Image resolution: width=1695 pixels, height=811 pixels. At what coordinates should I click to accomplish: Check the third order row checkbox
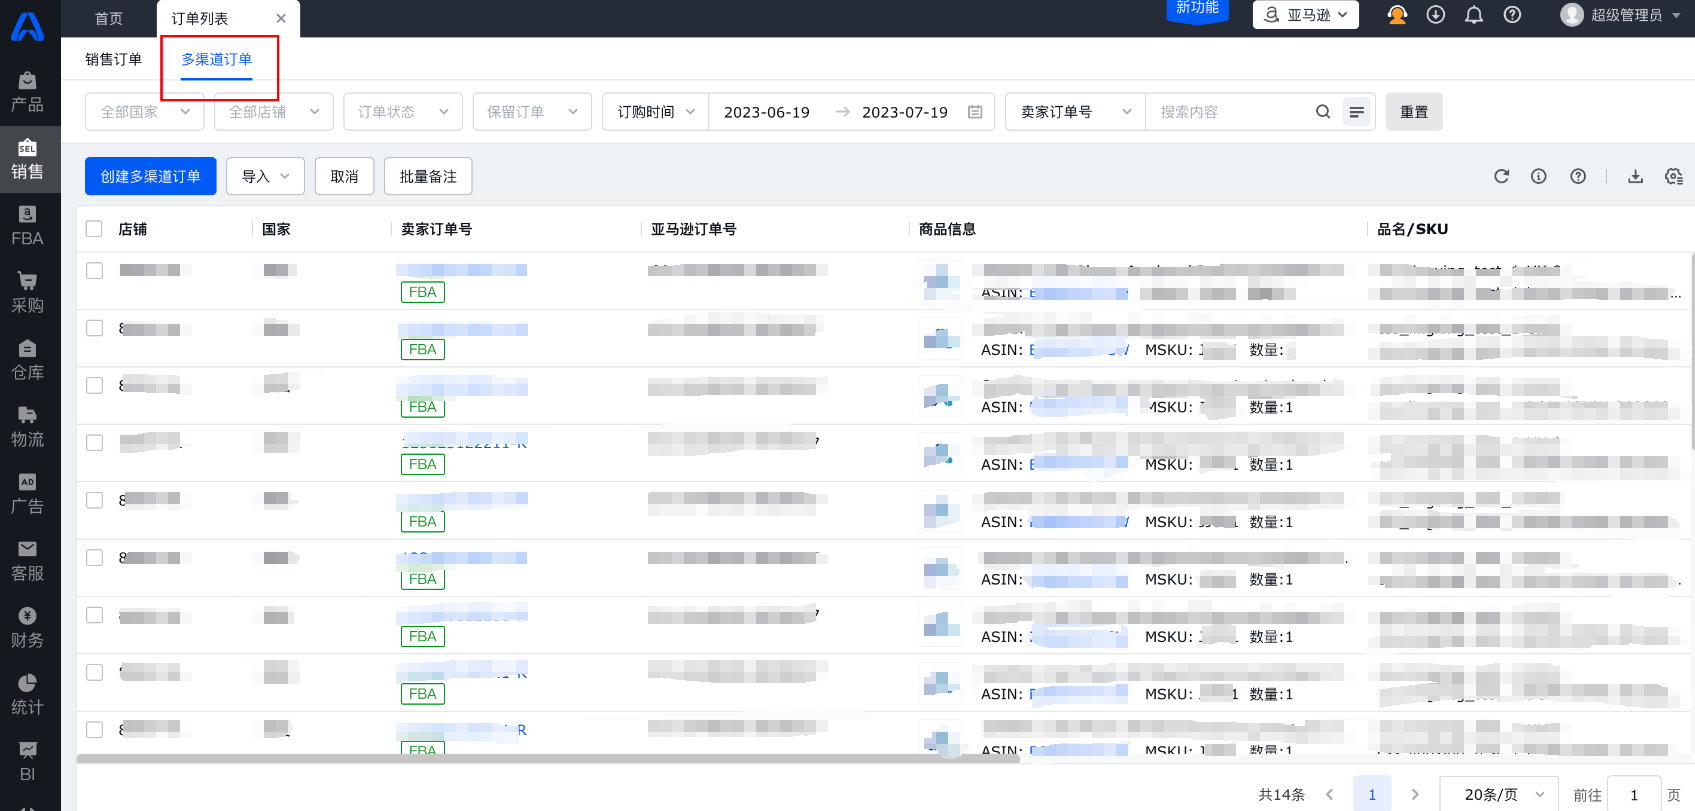click(x=94, y=385)
